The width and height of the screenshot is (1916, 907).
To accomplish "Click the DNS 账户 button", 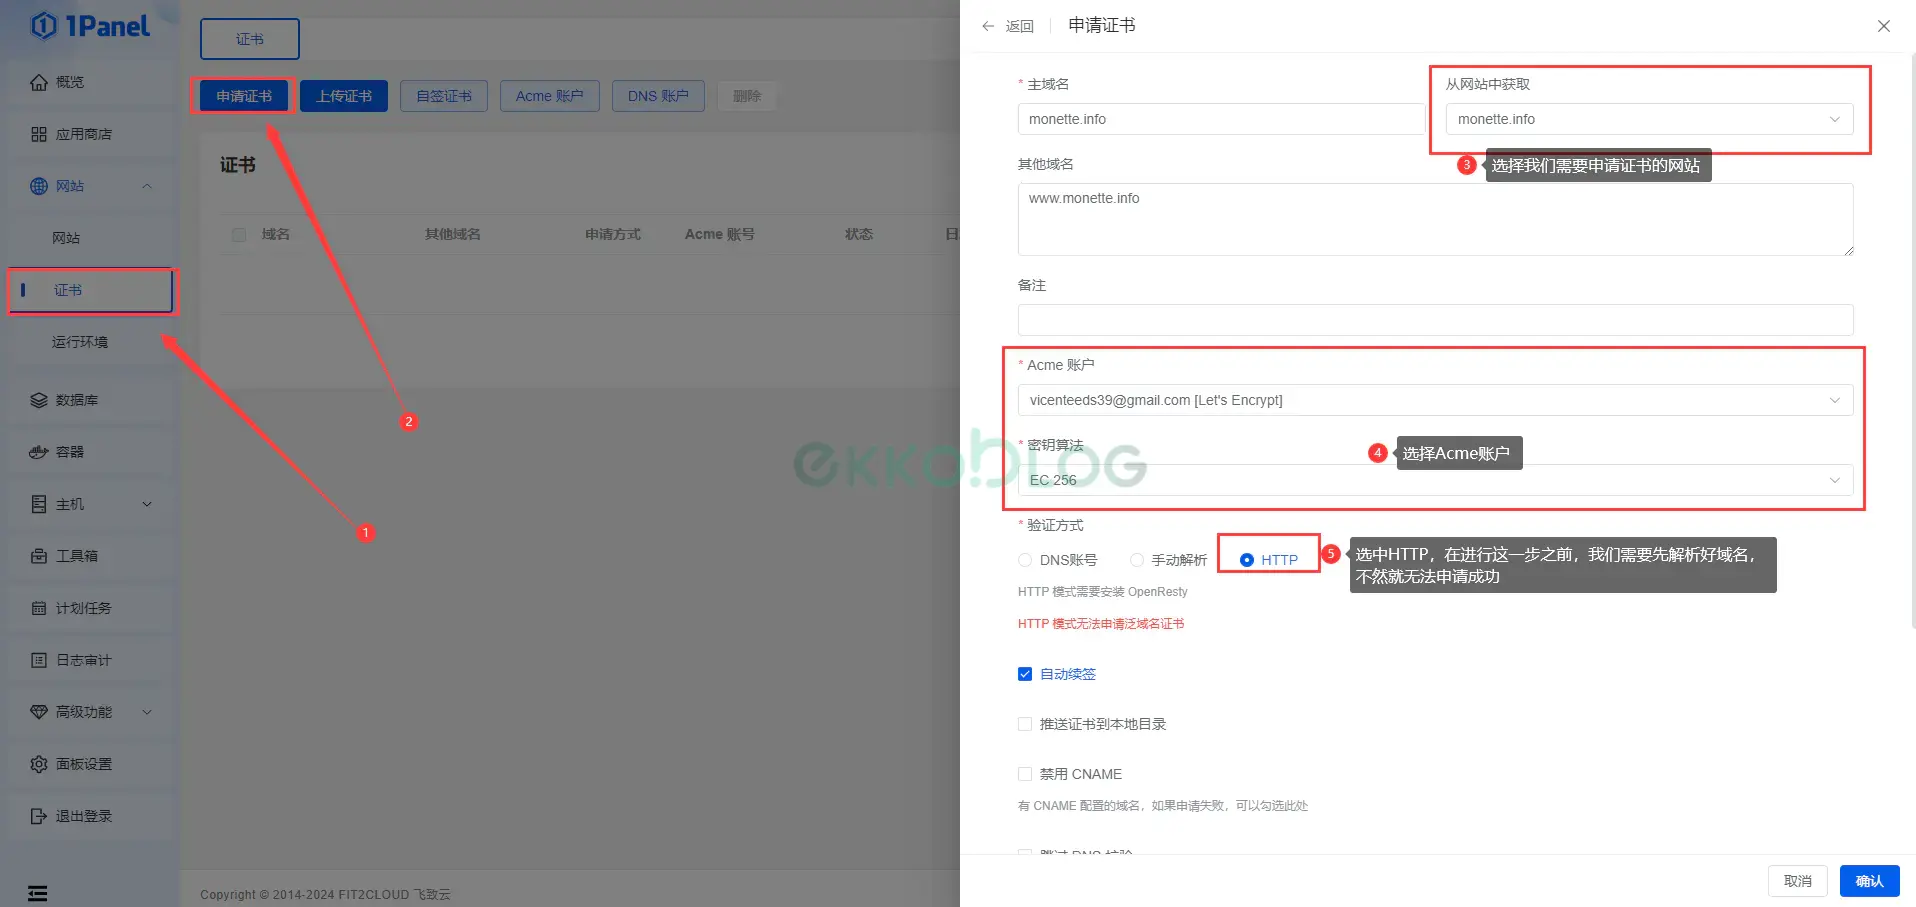I will pyautogui.click(x=658, y=96).
